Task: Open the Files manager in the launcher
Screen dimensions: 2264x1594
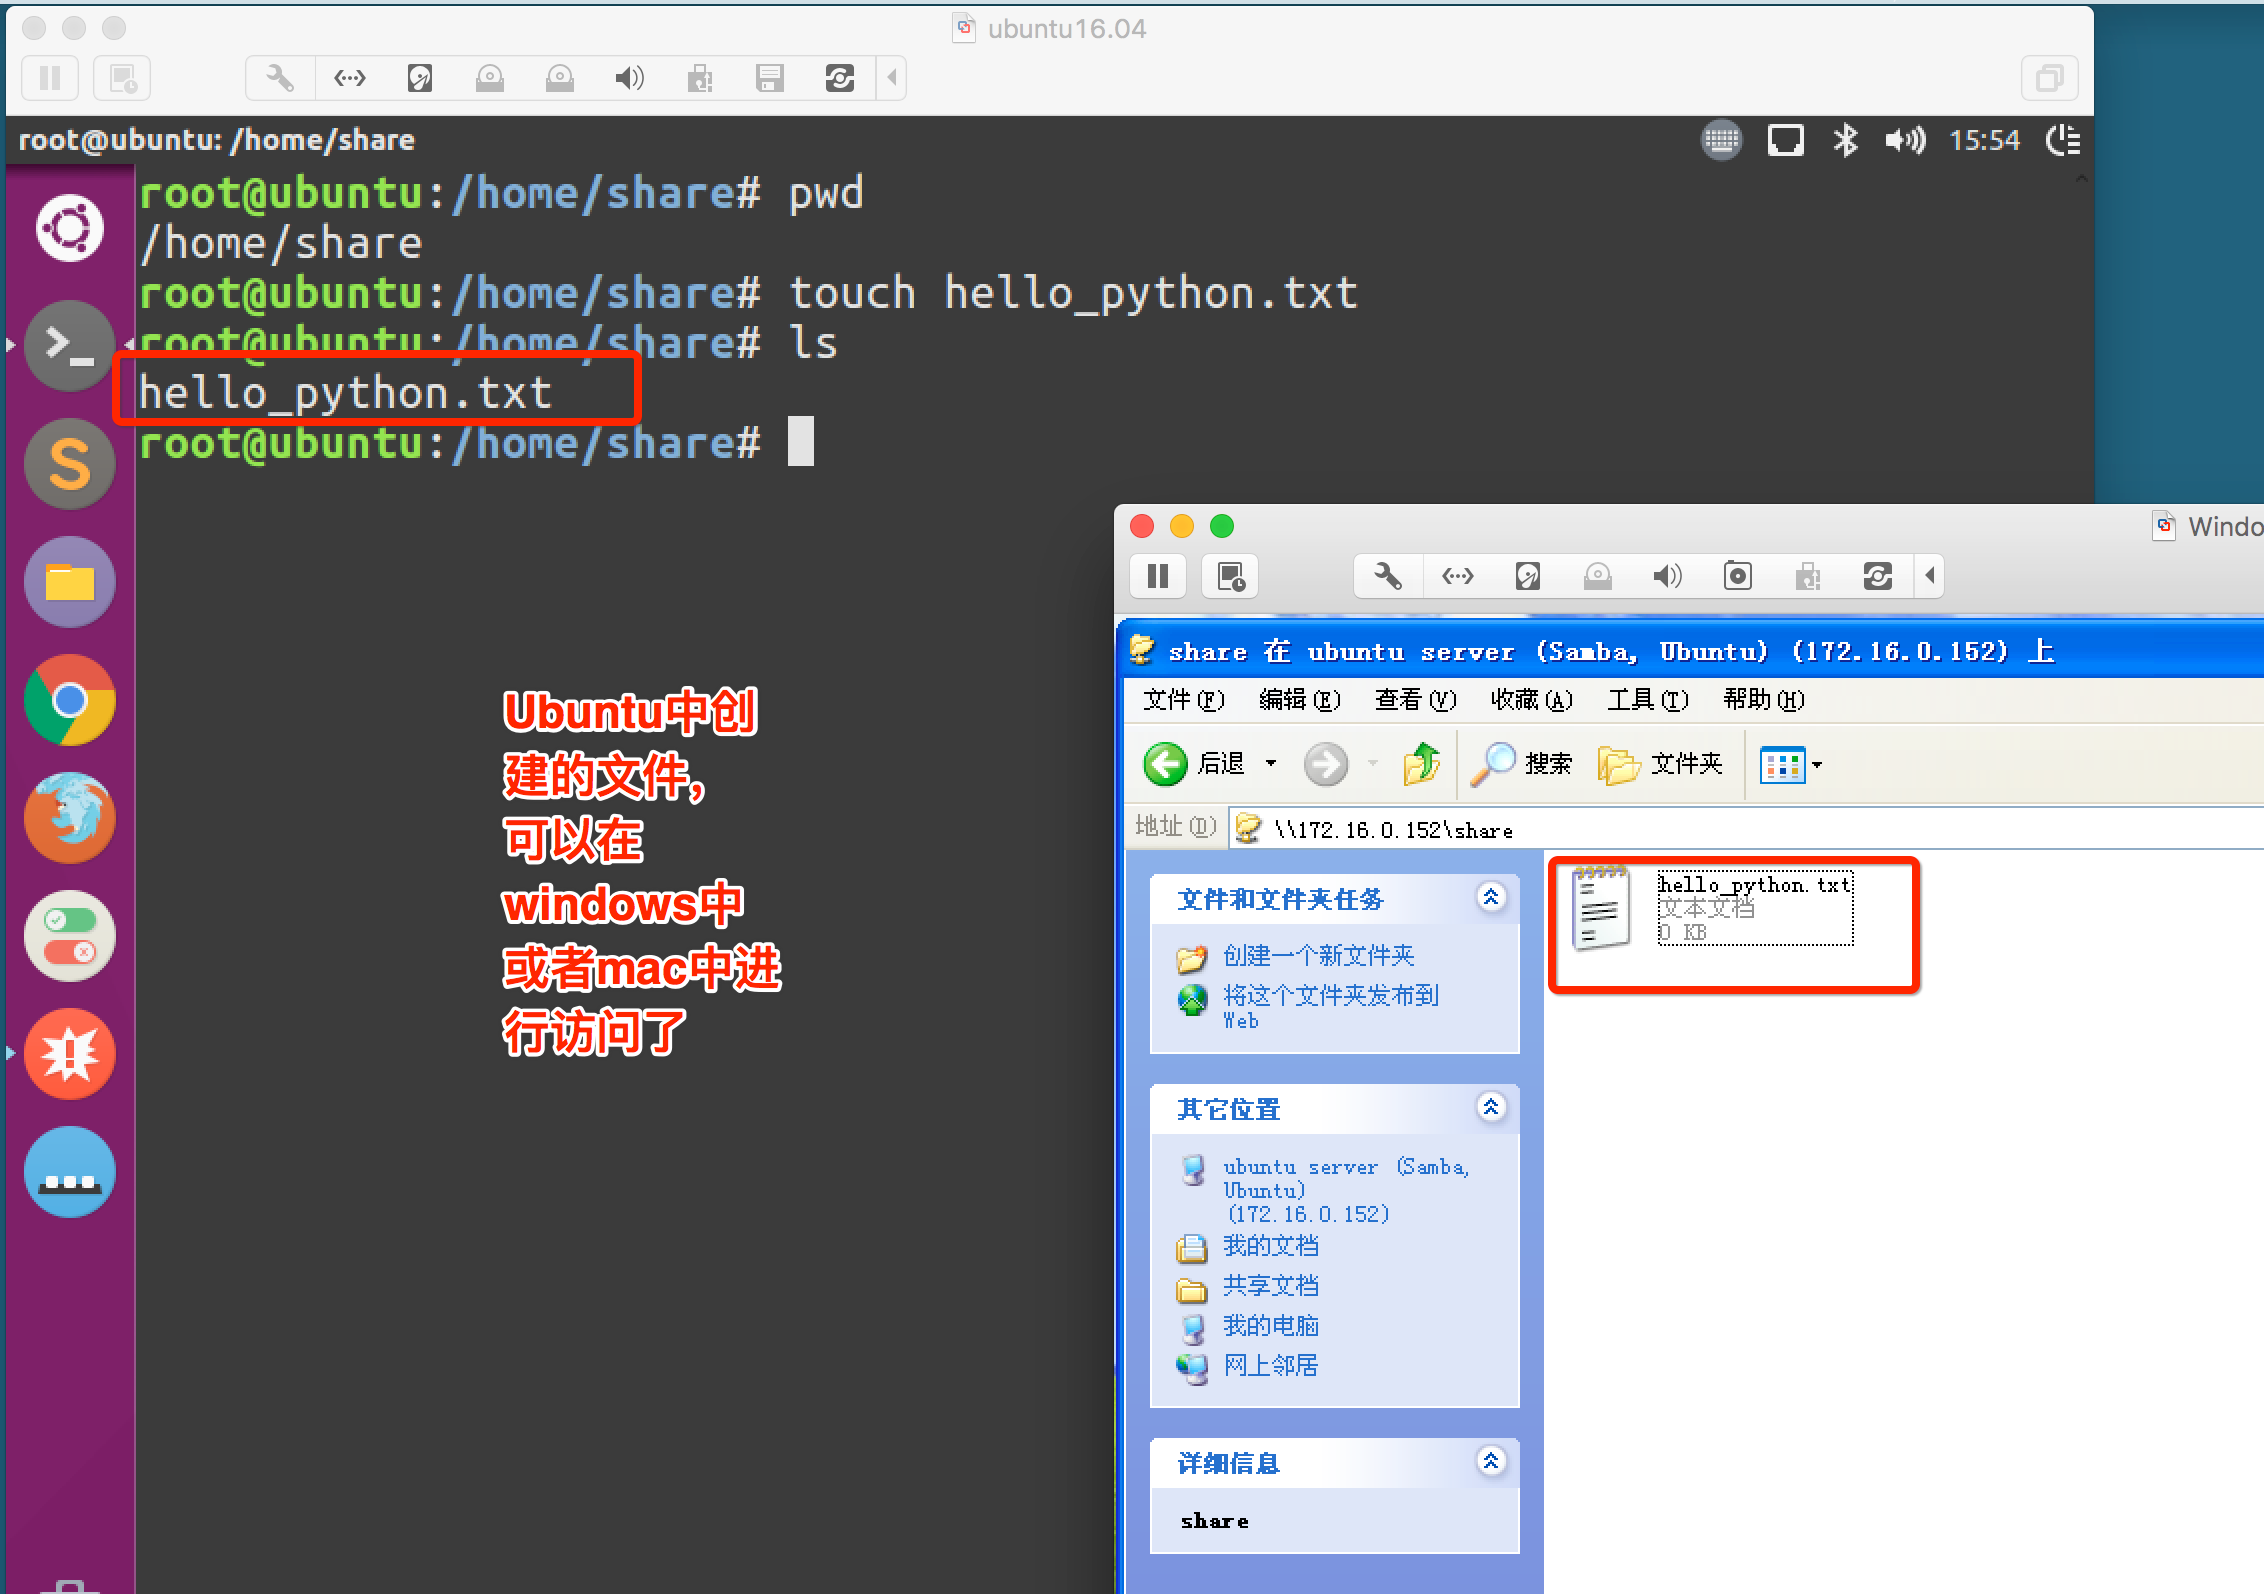Action: [69, 582]
